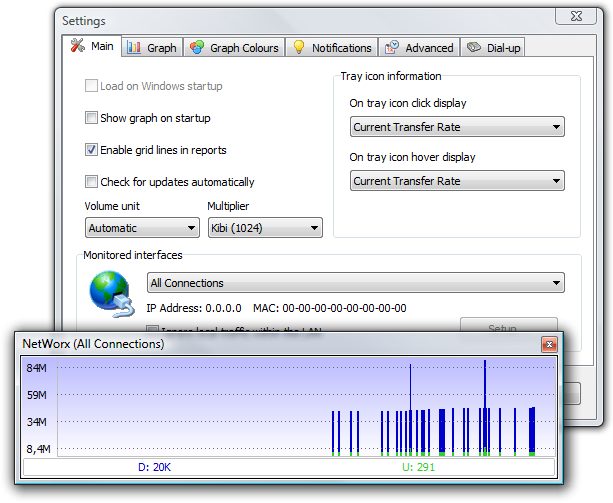Image resolution: width=613 pixels, height=503 pixels.
Task: Click the MAC address text
Action: pos(330,308)
